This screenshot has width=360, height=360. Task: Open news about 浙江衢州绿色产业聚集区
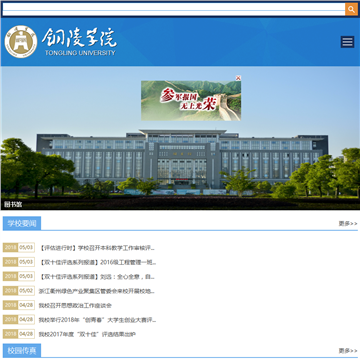(97, 291)
